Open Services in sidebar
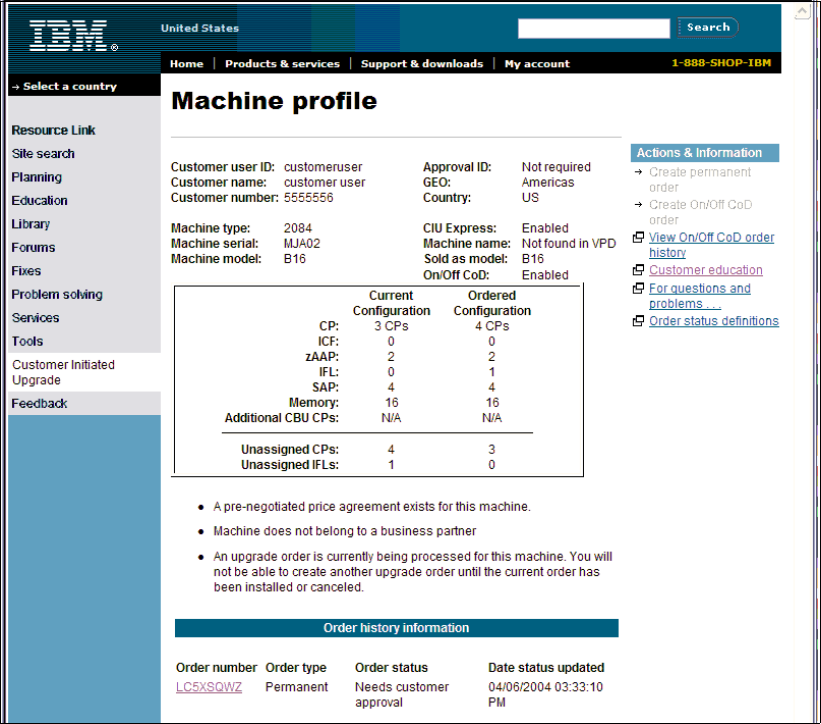The image size is (821, 724). [x=35, y=318]
